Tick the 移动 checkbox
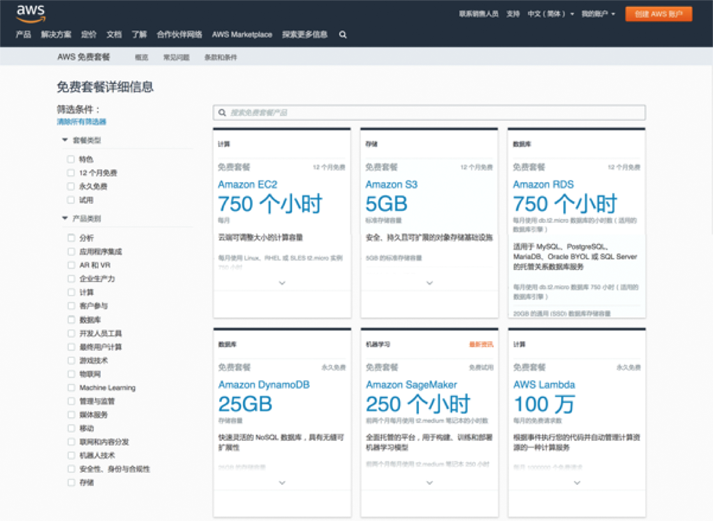Viewport: 713px width, 521px height. tap(71, 428)
